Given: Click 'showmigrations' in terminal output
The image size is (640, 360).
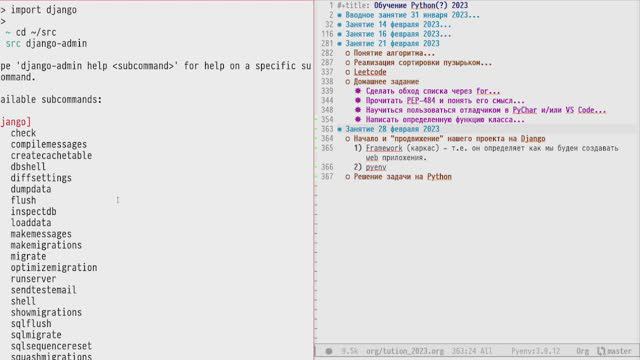Looking at the screenshot, I should 46,313.
